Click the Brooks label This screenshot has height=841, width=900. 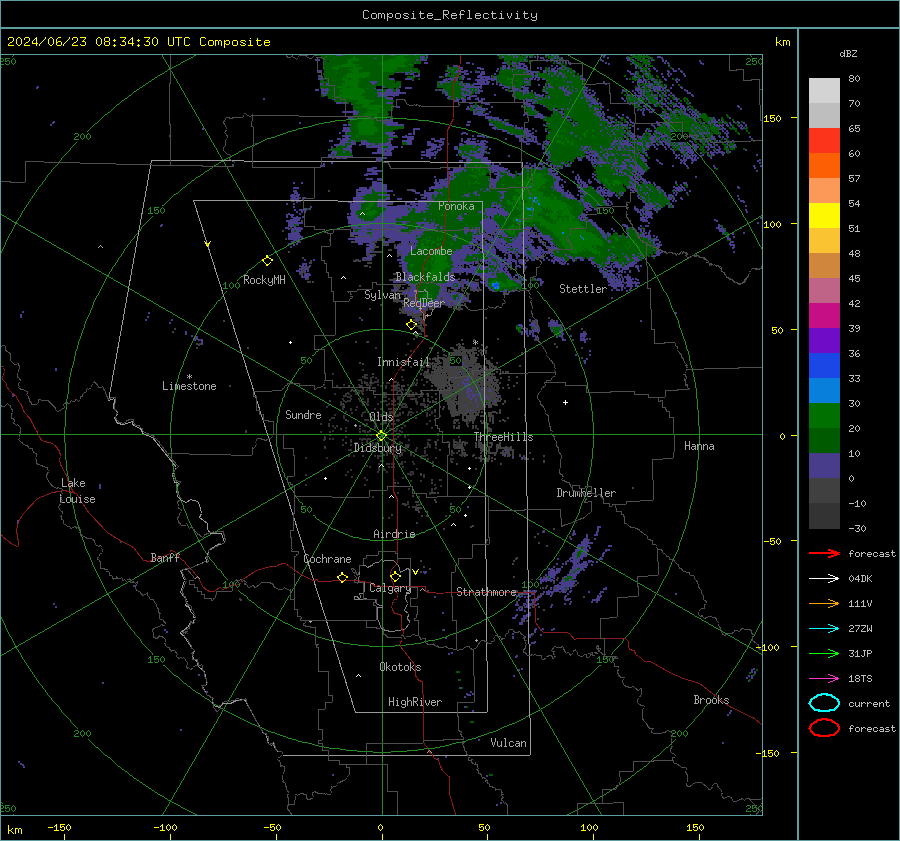[711, 700]
